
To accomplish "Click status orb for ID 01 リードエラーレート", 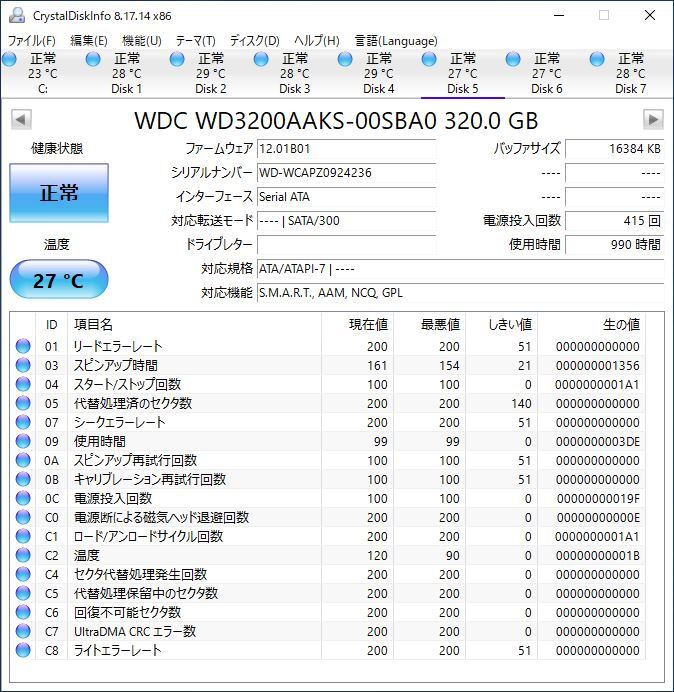I will (x=23, y=346).
